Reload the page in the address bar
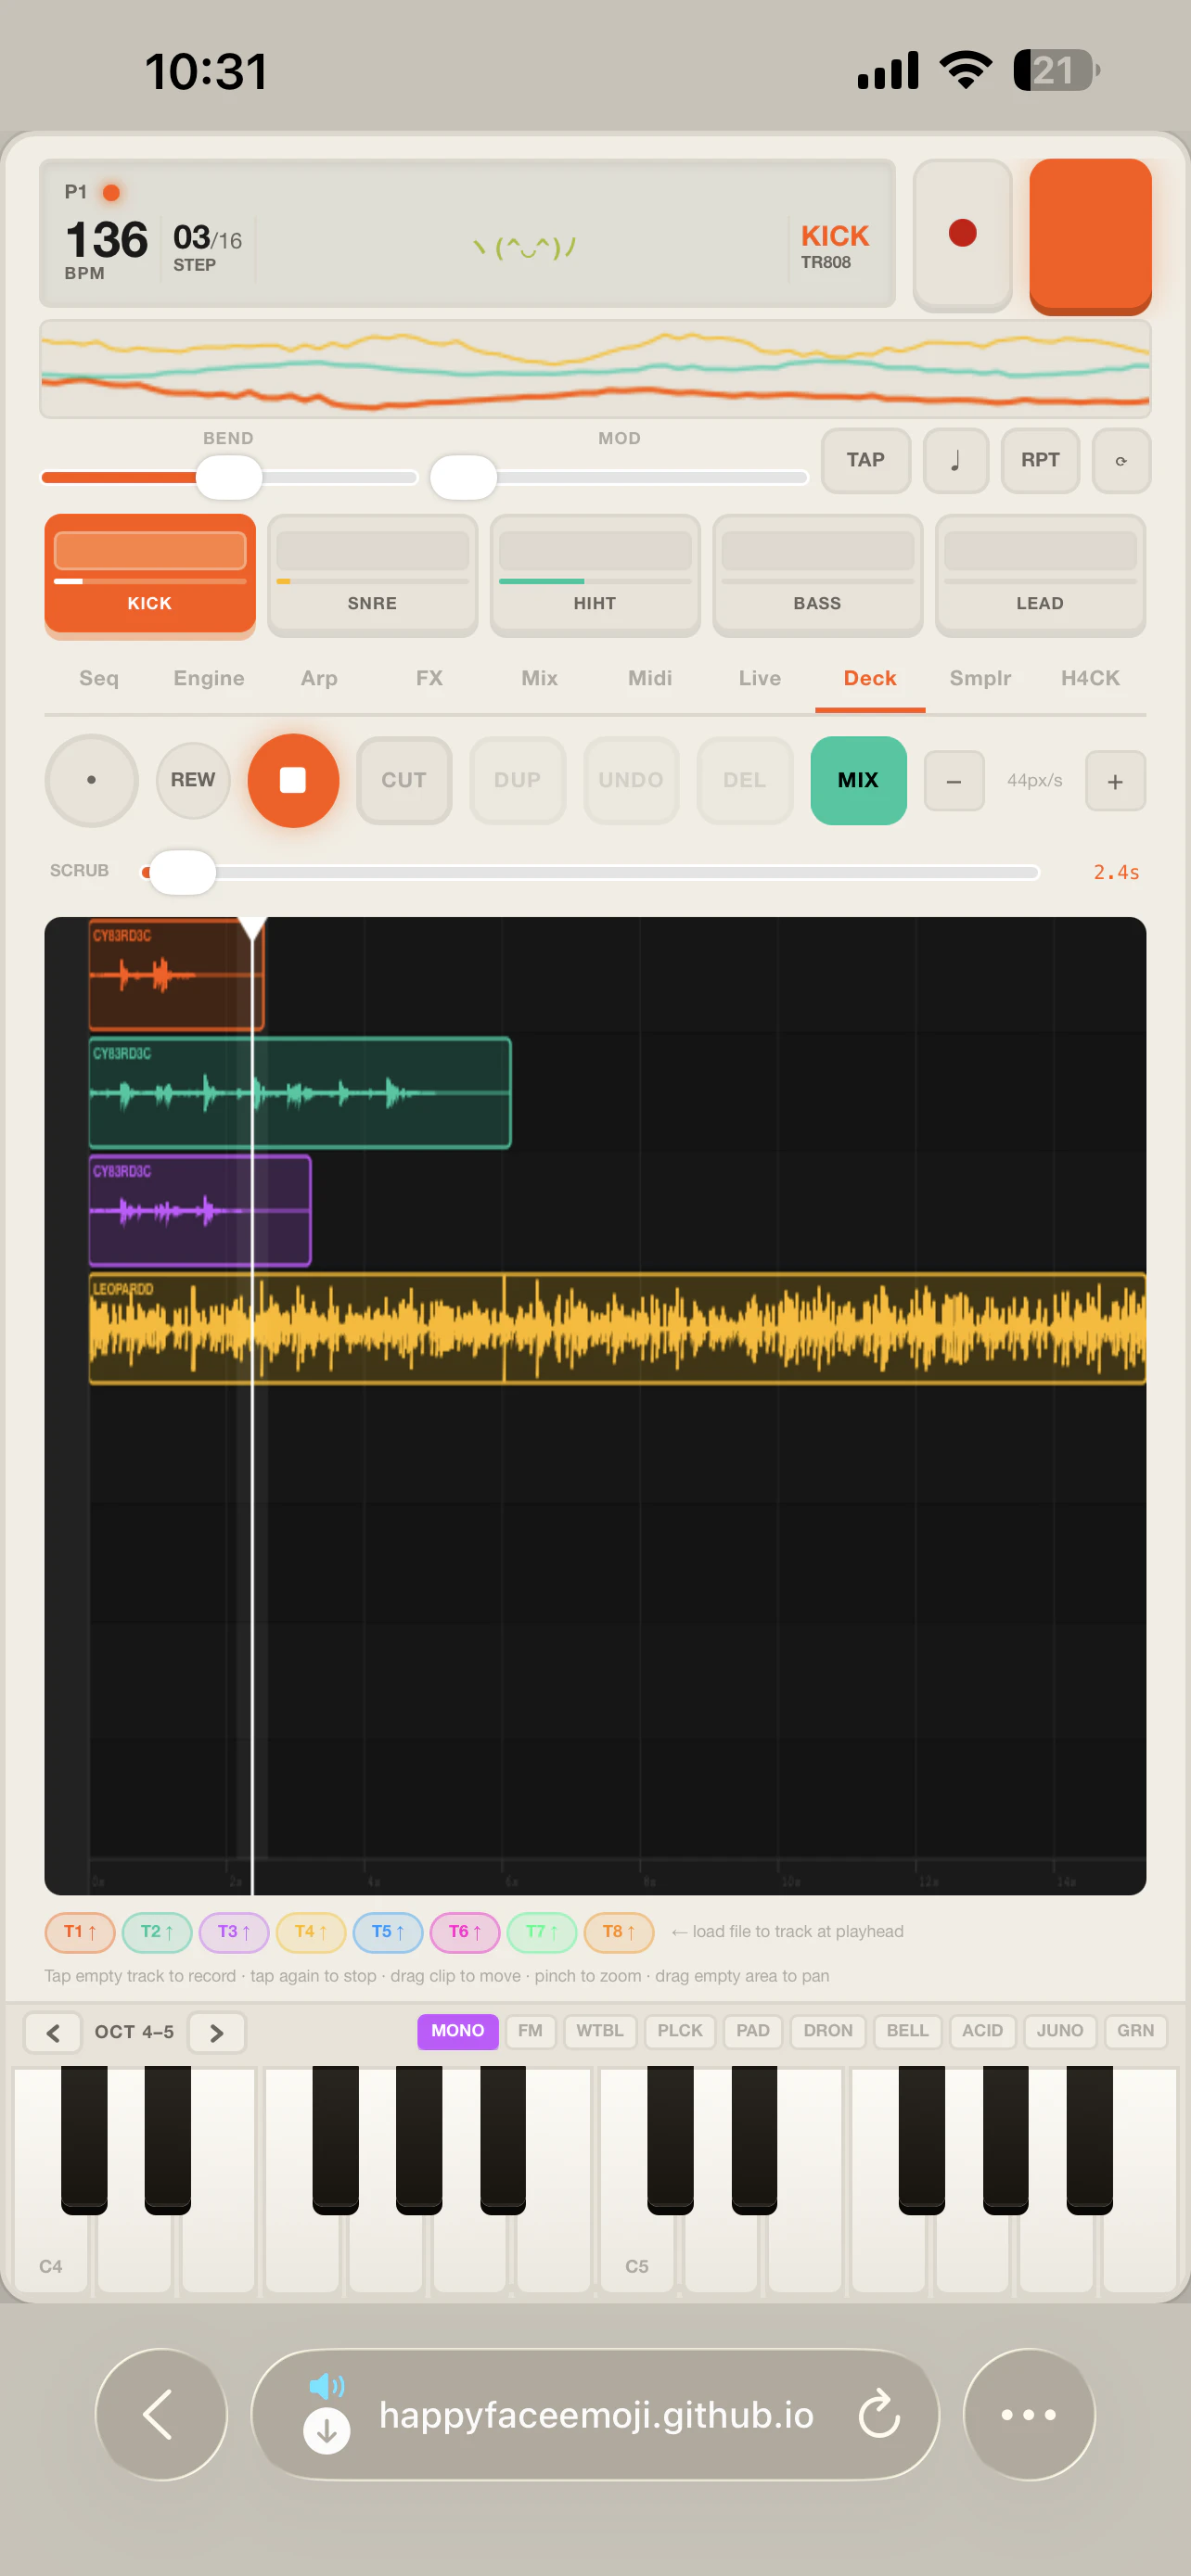This screenshot has width=1191, height=2576. pyautogui.click(x=879, y=2414)
